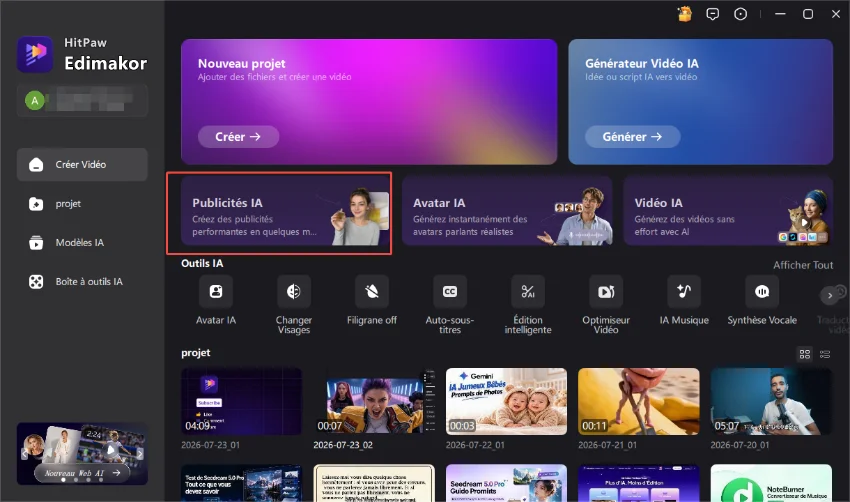Open the gift box promotion icon
The image size is (850, 502).
(685, 14)
